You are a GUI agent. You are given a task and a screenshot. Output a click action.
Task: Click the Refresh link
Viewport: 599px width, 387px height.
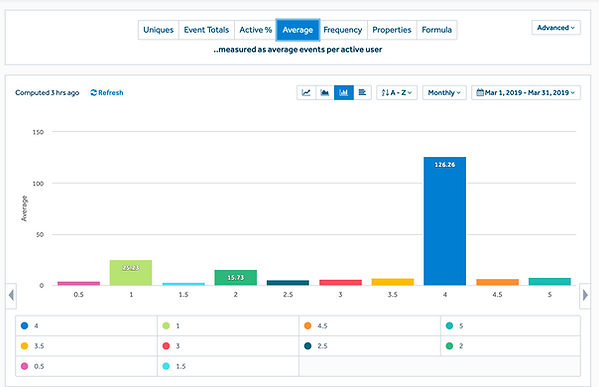tap(107, 92)
